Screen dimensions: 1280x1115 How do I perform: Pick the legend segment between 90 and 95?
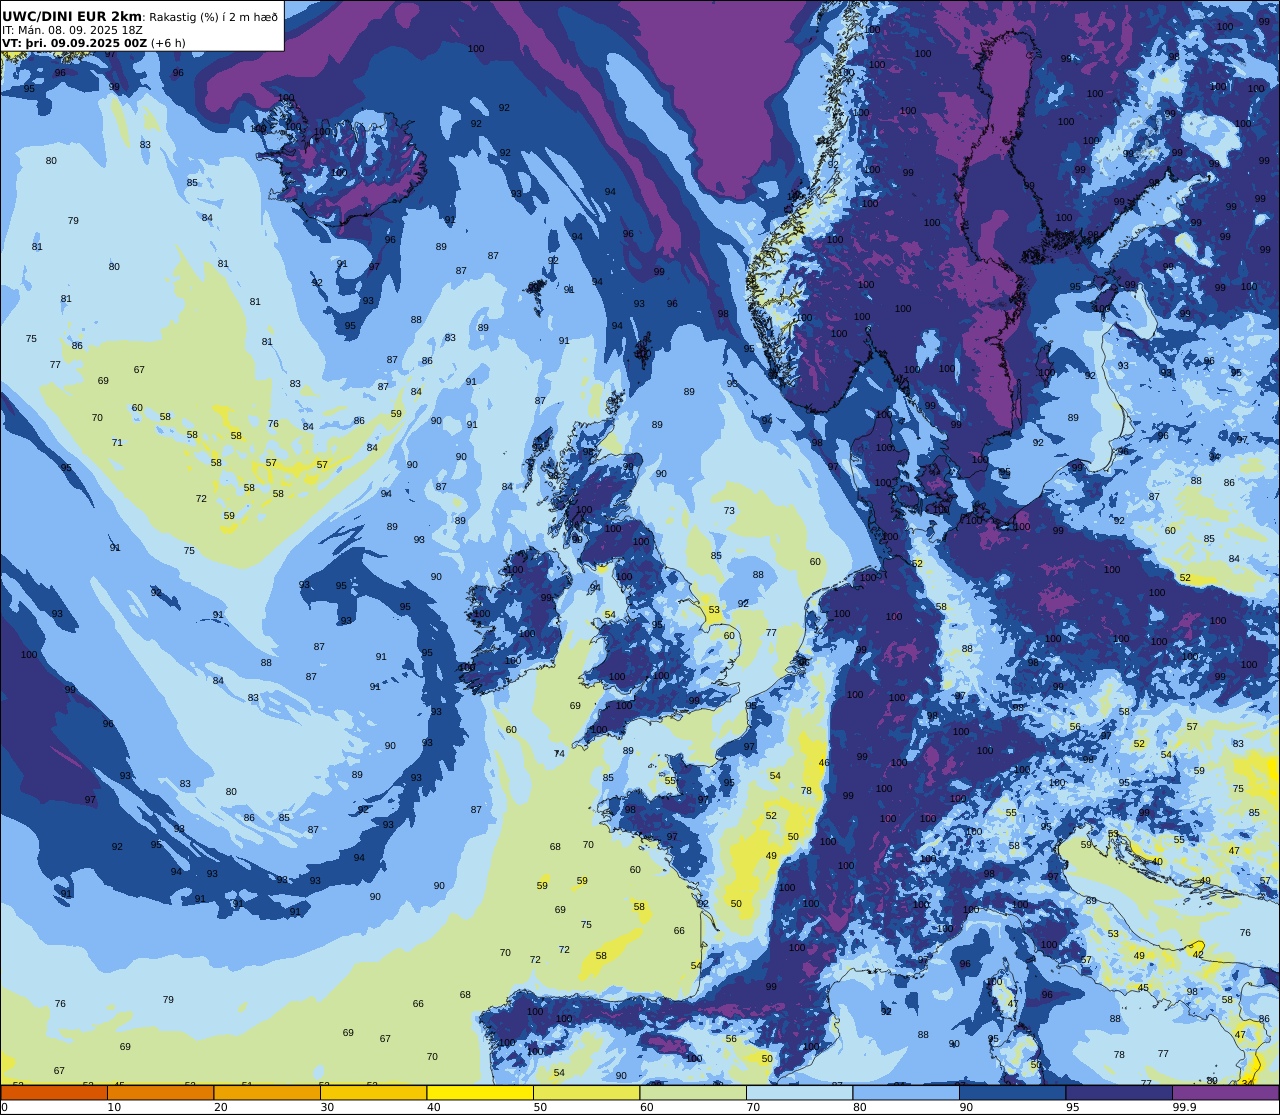(1013, 1092)
